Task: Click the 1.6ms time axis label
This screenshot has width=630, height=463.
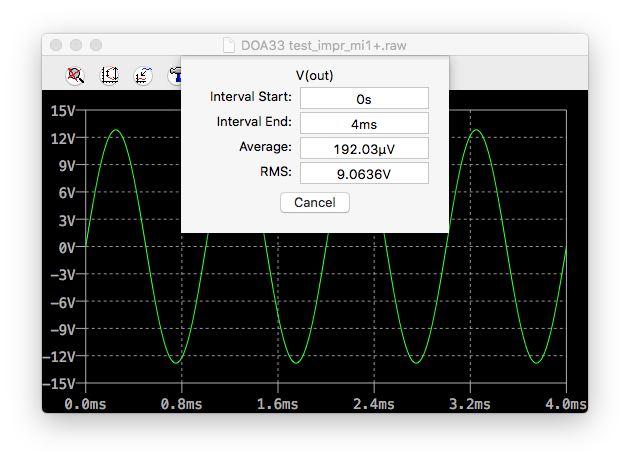Action: click(278, 404)
